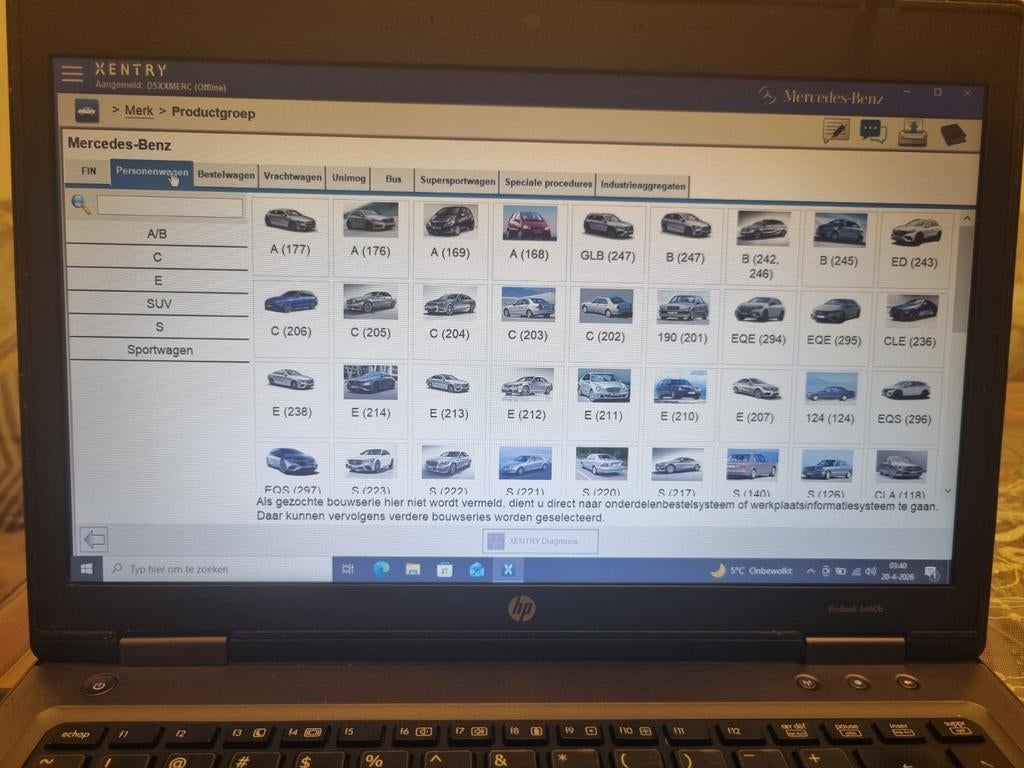Filter by A/B class category
This screenshot has height=768, width=1024.
(157, 234)
